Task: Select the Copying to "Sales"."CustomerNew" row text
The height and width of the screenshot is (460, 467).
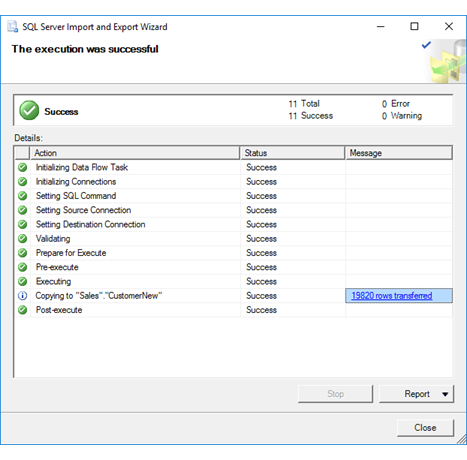Action: pos(99,296)
